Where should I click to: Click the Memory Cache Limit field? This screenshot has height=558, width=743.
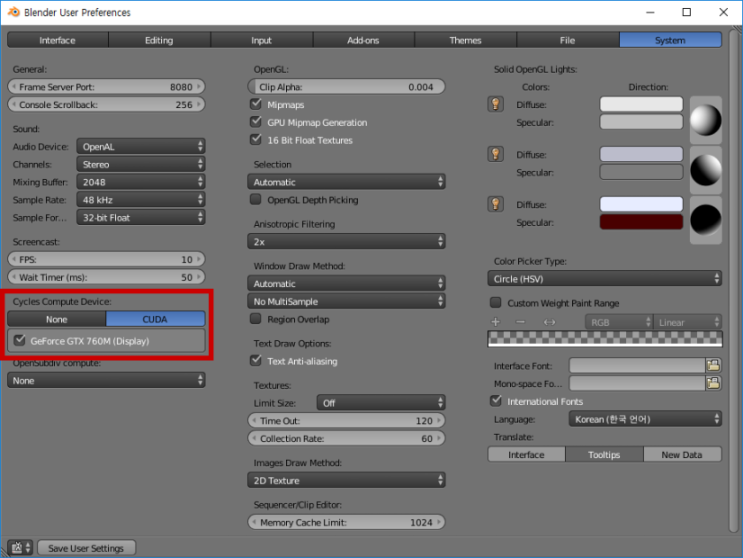pos(346,522)
